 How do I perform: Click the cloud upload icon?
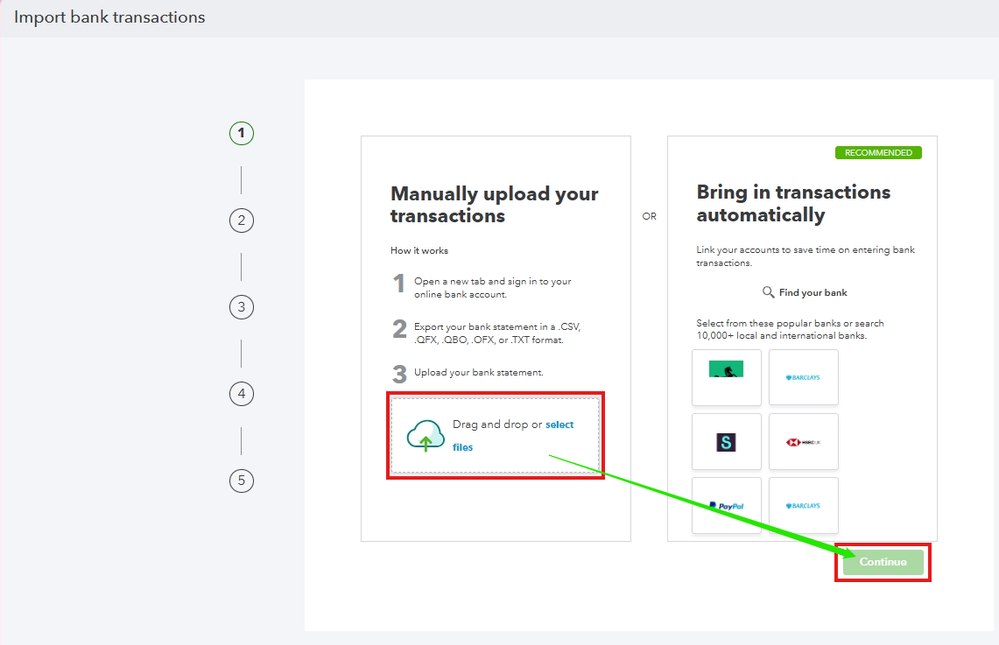426,436
